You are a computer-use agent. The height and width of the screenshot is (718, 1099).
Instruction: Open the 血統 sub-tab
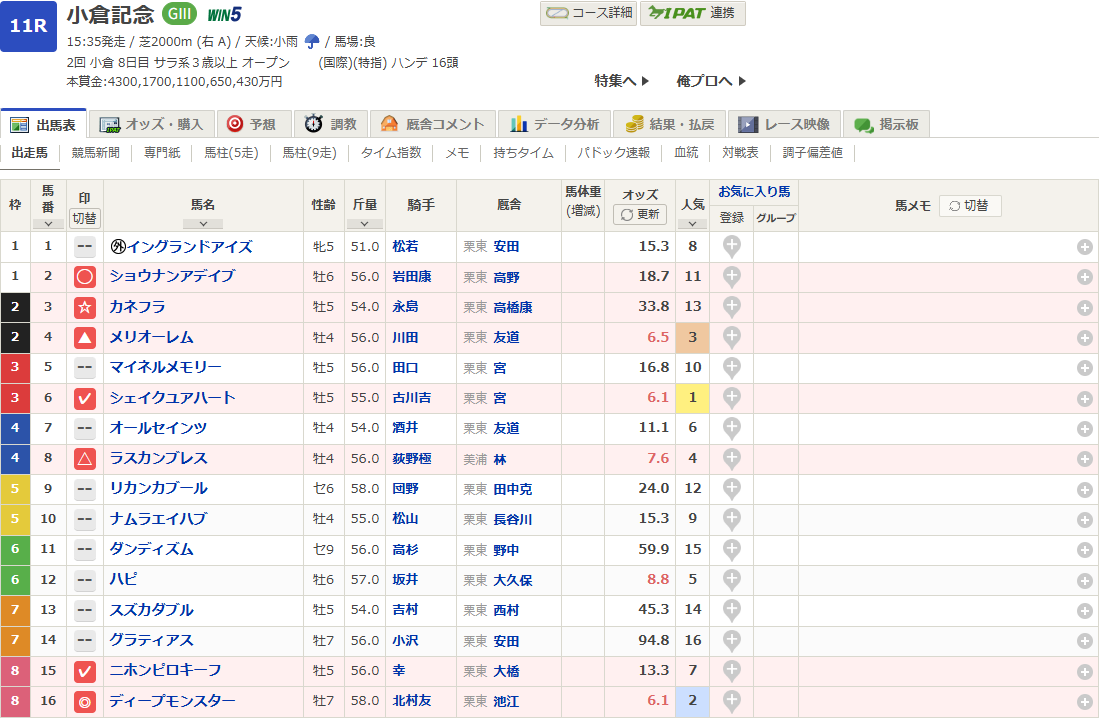(x=686, y=153)
